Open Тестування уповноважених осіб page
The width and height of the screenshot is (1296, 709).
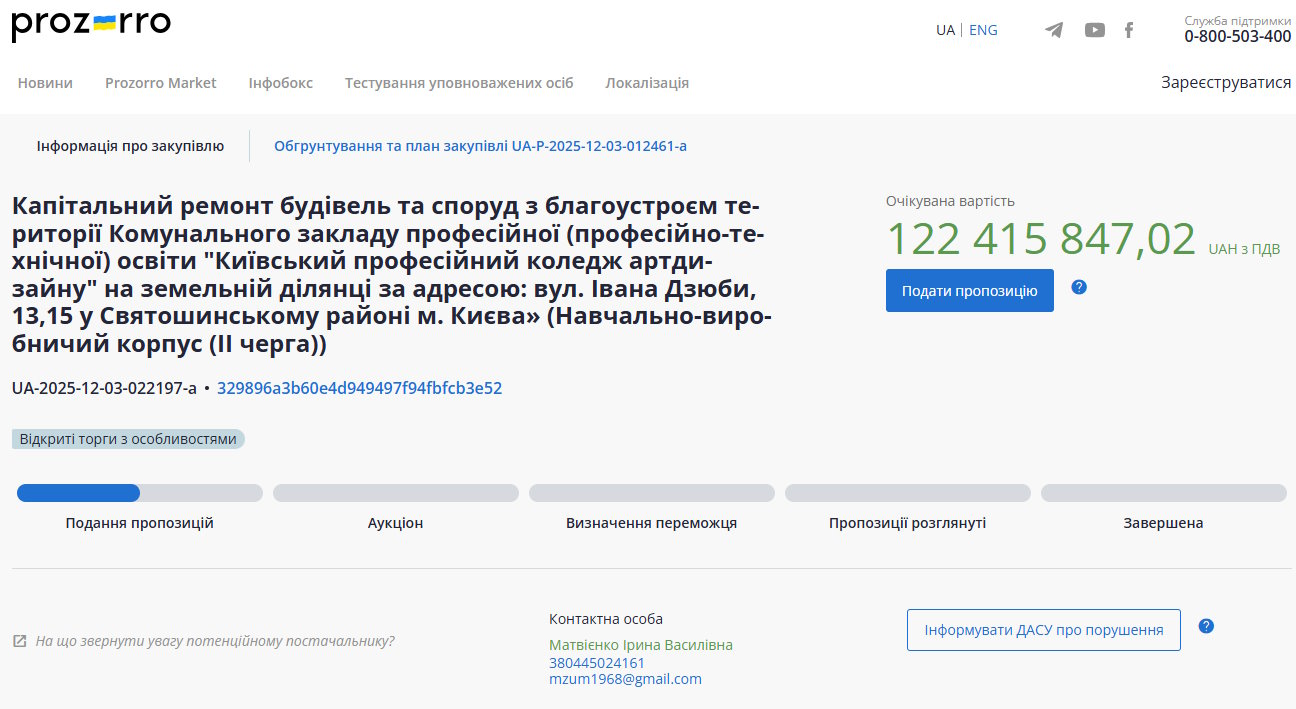pyautogui.click(x=459, y=83)
